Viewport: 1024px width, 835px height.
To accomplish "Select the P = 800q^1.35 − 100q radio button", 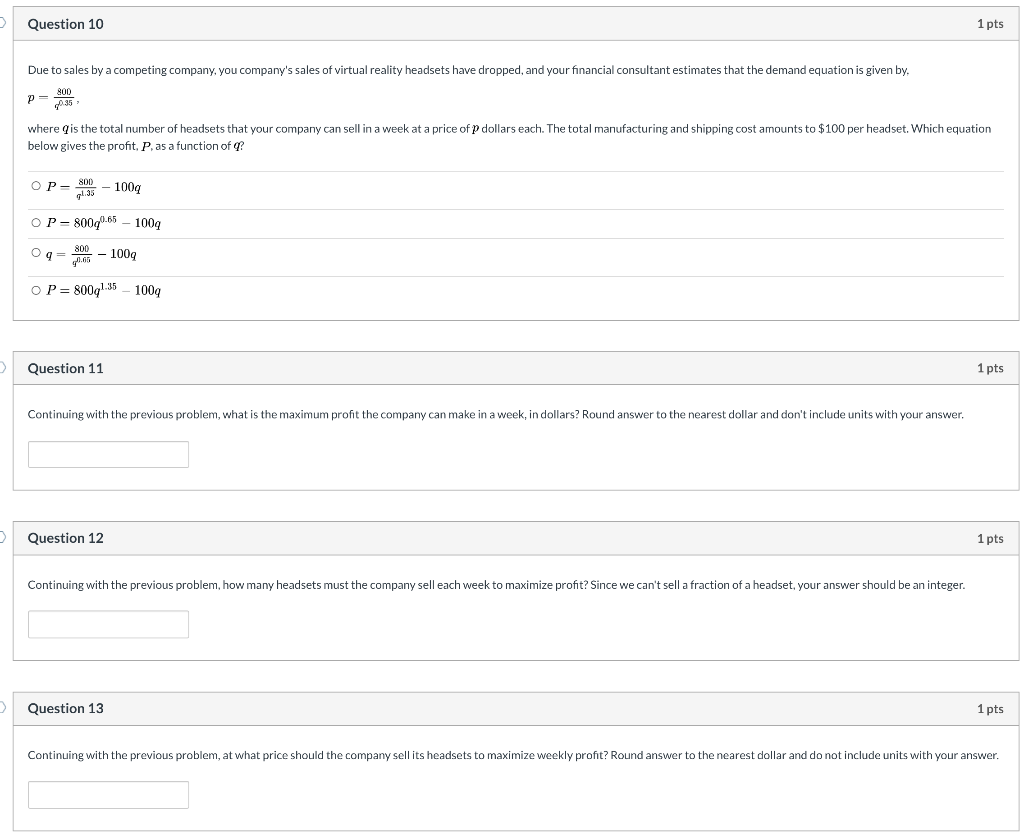I will coord(36,291).
